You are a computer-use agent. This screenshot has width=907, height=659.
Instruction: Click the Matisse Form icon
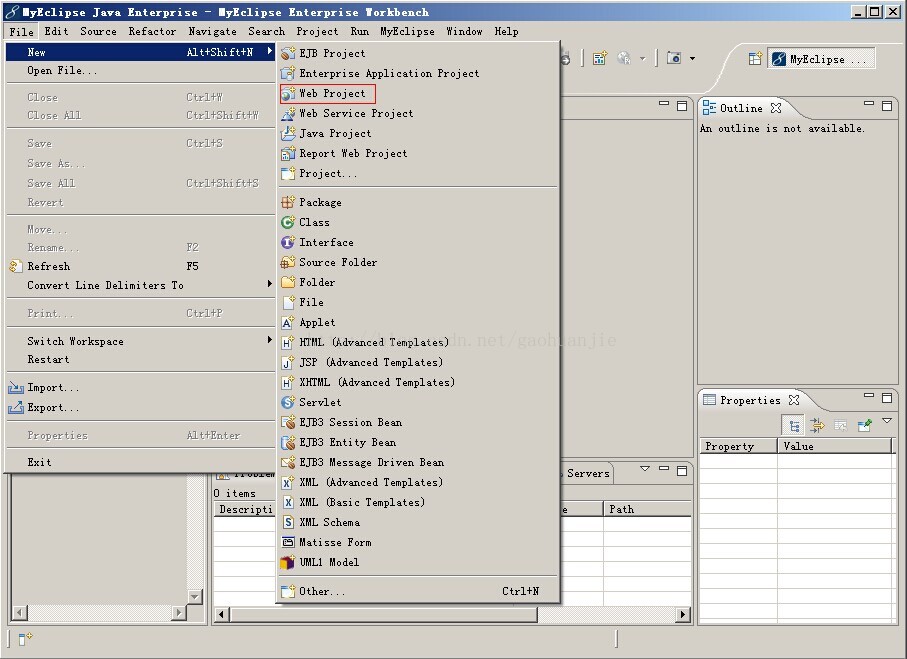(x=287, y=542)
